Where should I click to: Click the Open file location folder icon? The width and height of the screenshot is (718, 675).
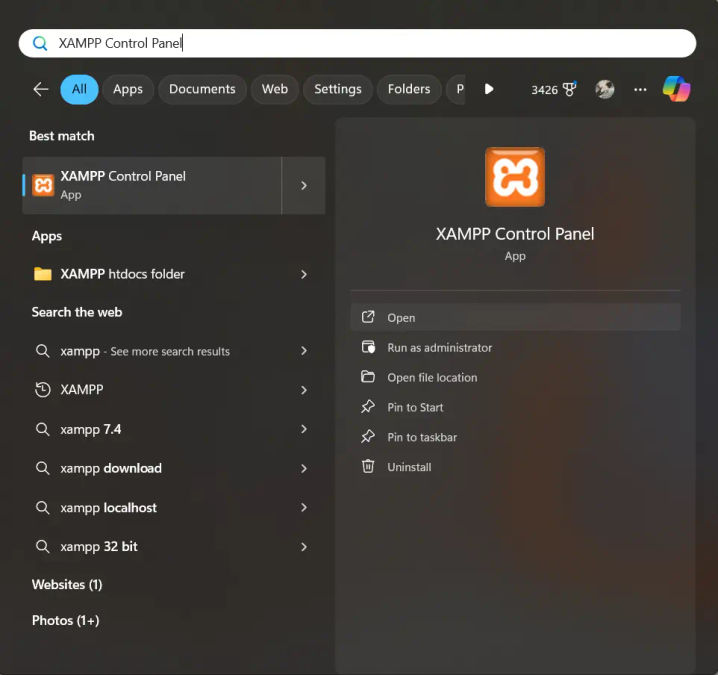click(368, 377)
